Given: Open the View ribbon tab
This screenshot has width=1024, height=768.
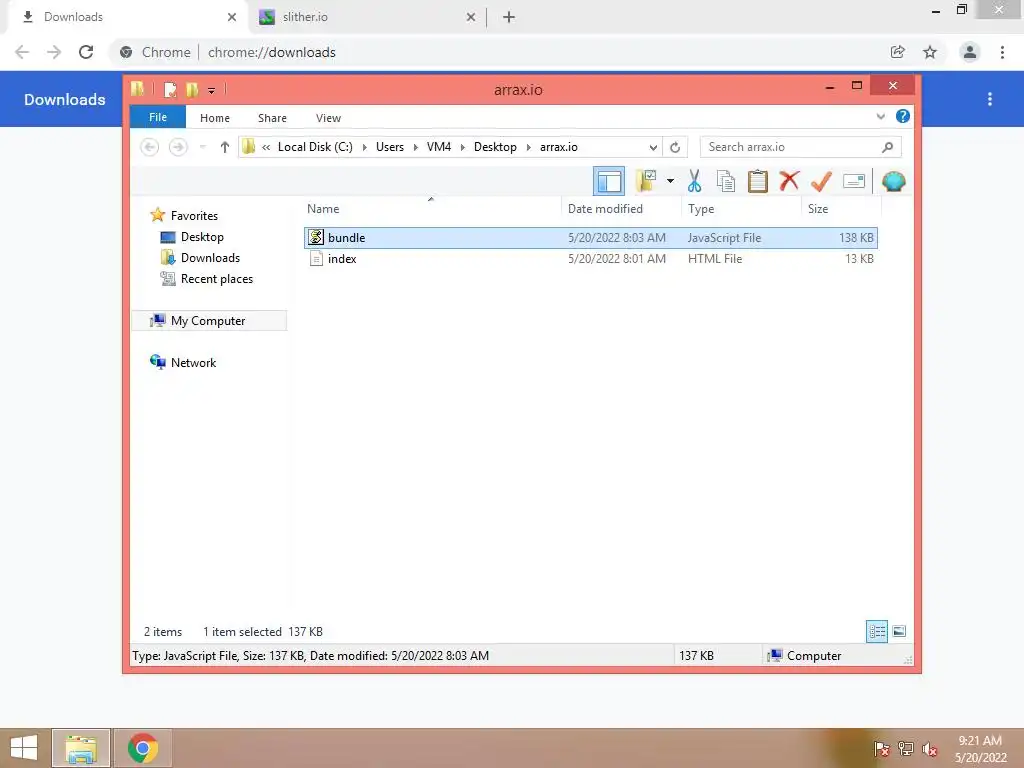Looking at the screenshot, I should pos(328,118).
